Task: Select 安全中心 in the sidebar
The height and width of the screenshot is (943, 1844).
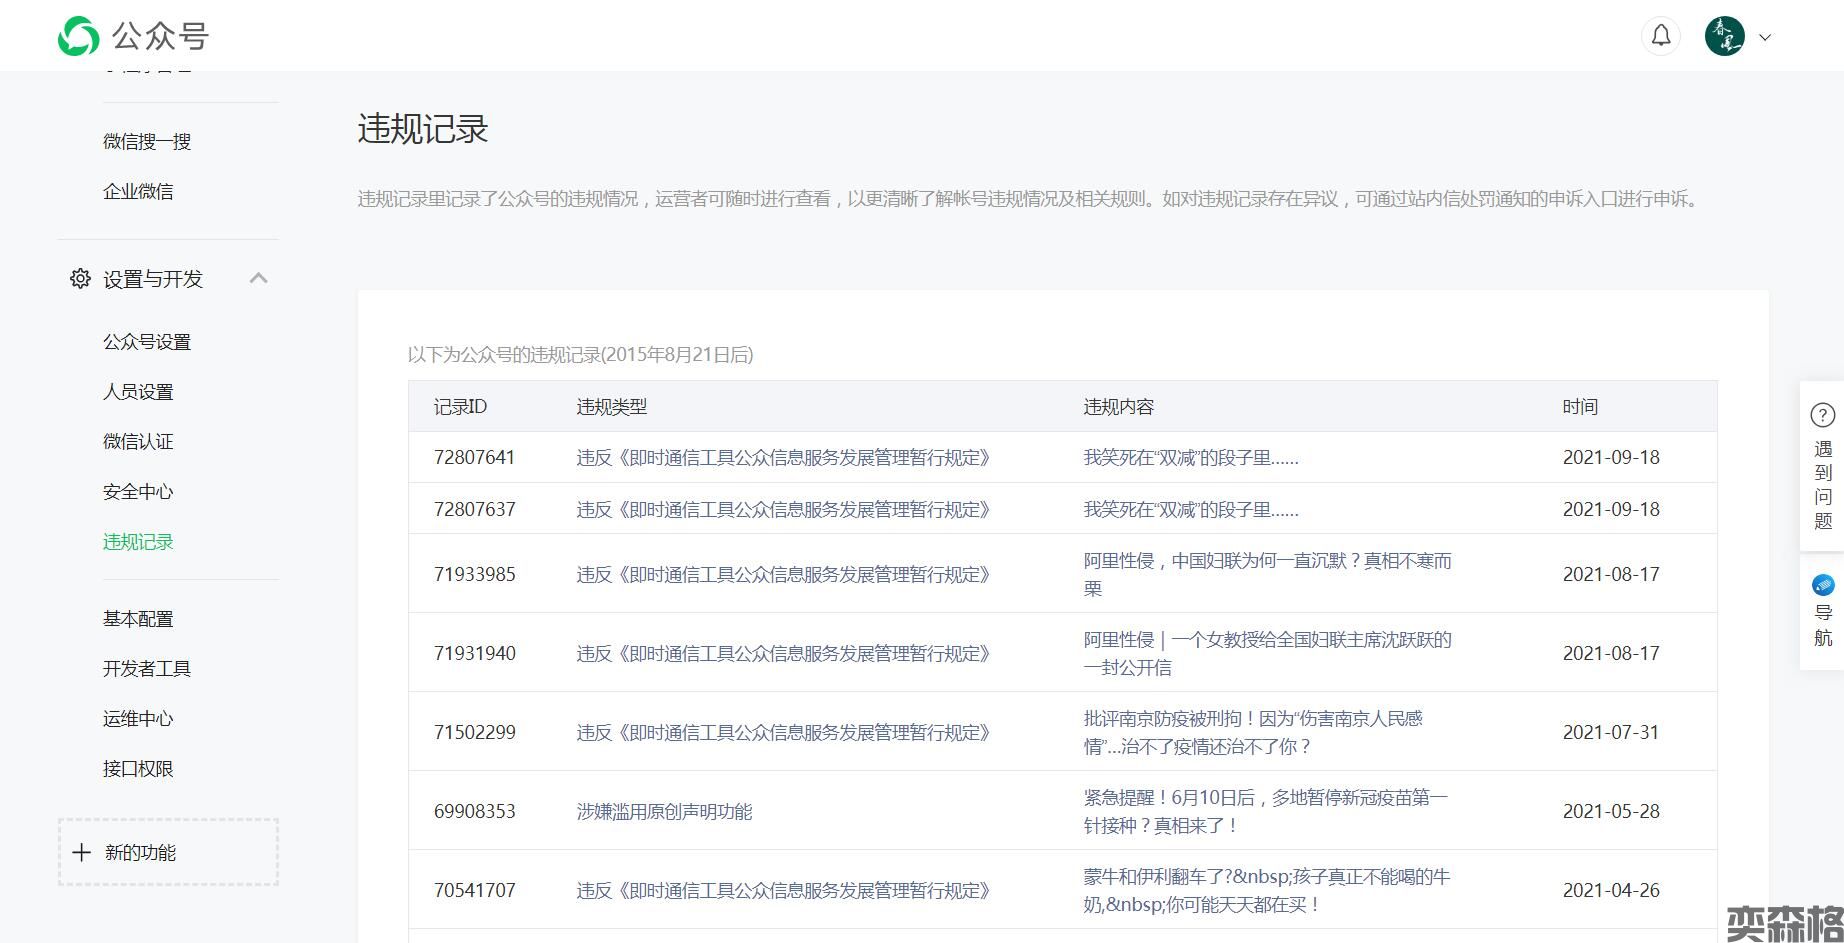Action: click(138, 492)
